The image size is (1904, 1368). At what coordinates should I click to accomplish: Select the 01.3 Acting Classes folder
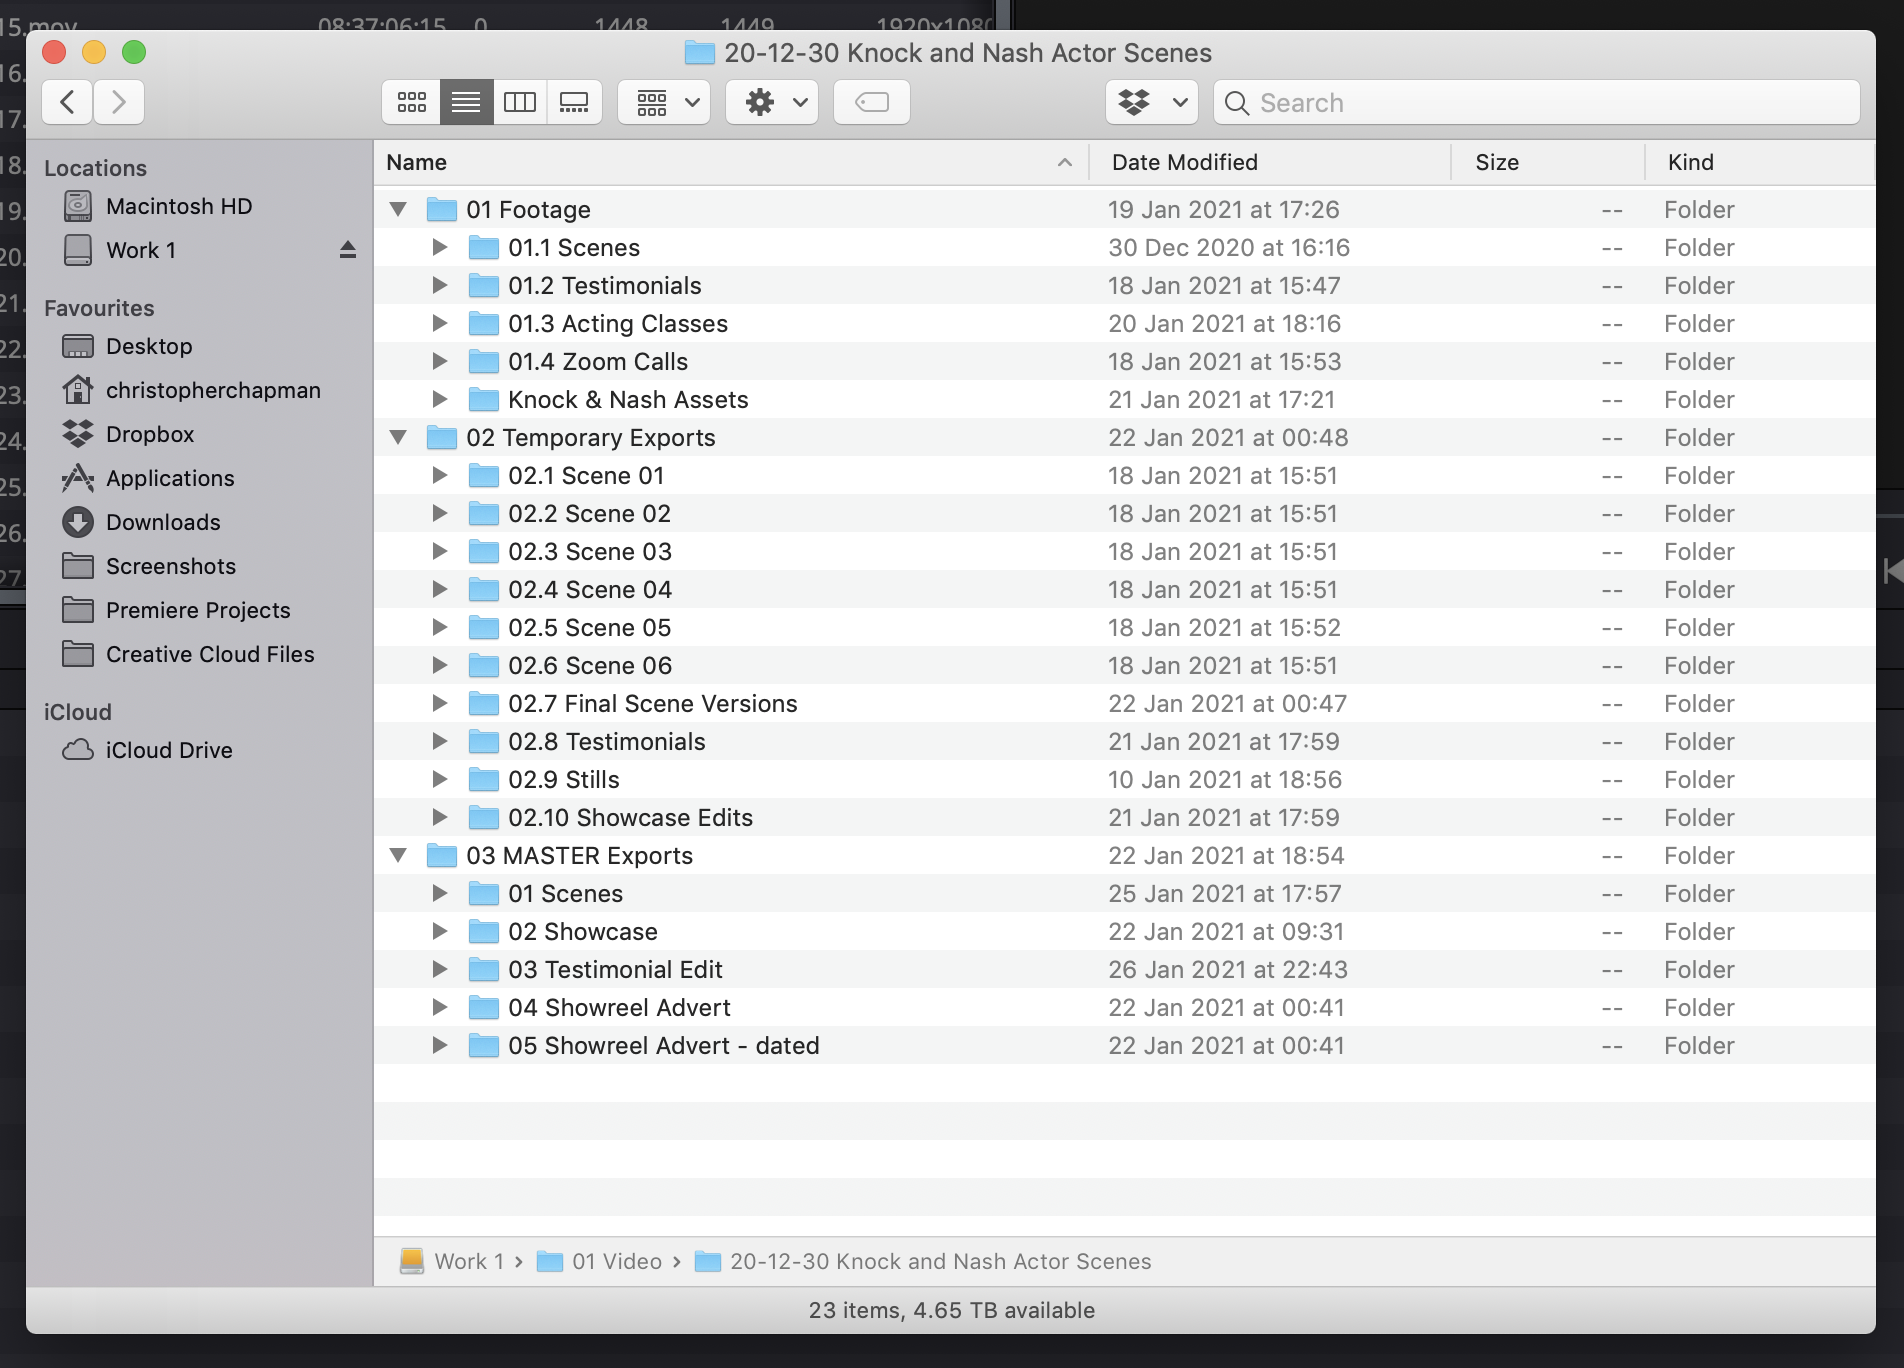[1125, 324]
